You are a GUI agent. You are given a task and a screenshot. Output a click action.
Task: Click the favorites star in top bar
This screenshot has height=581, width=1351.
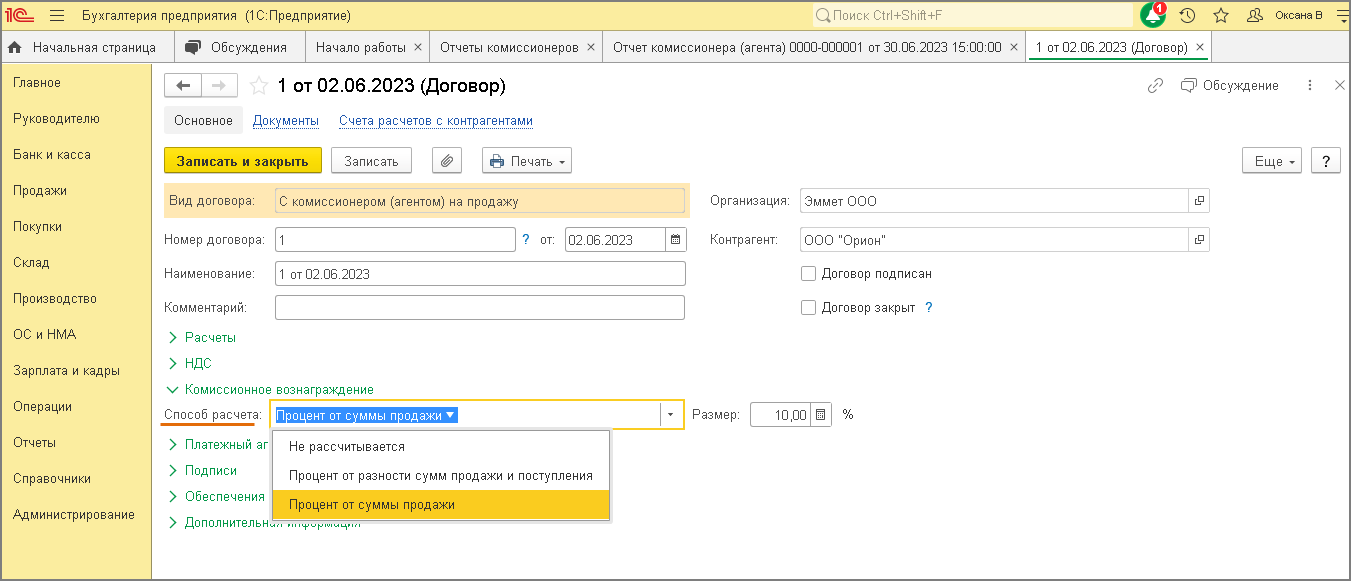coord(1220,16)
